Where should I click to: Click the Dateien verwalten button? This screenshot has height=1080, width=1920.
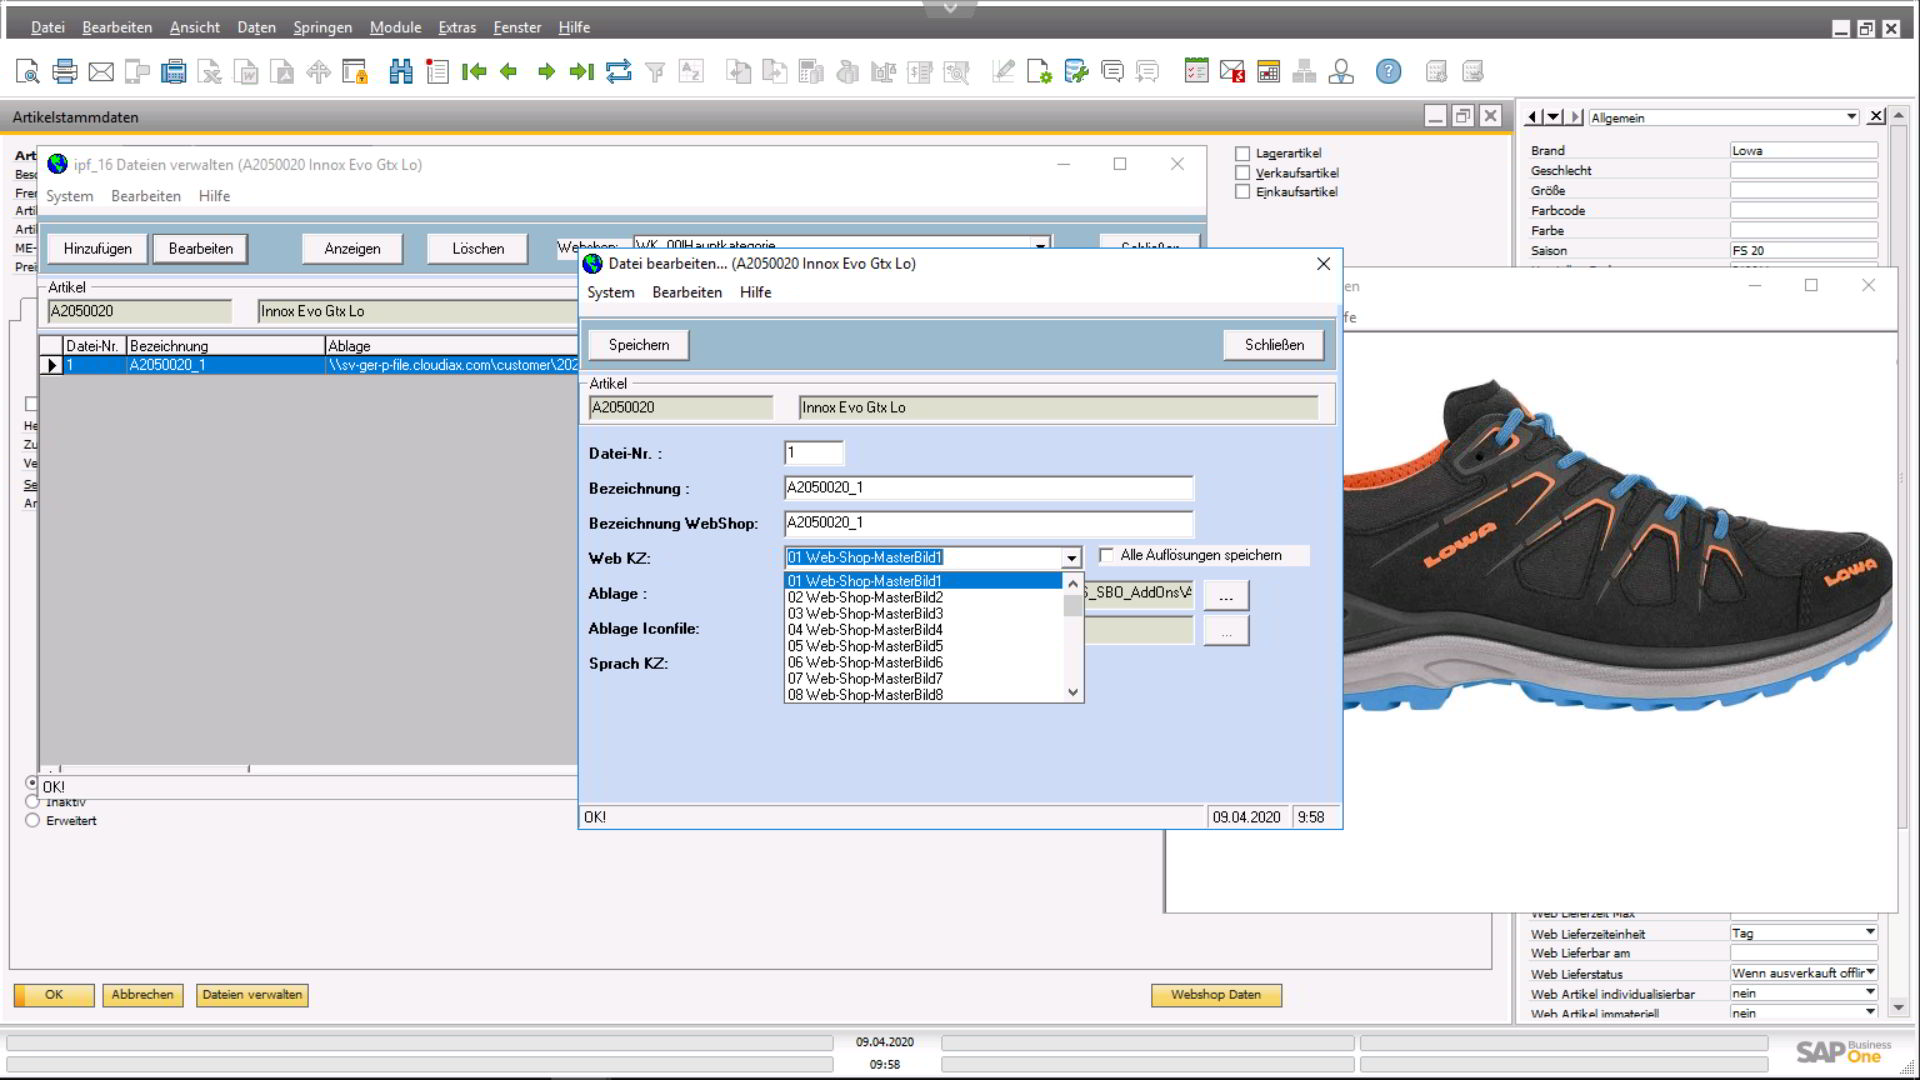252,995
